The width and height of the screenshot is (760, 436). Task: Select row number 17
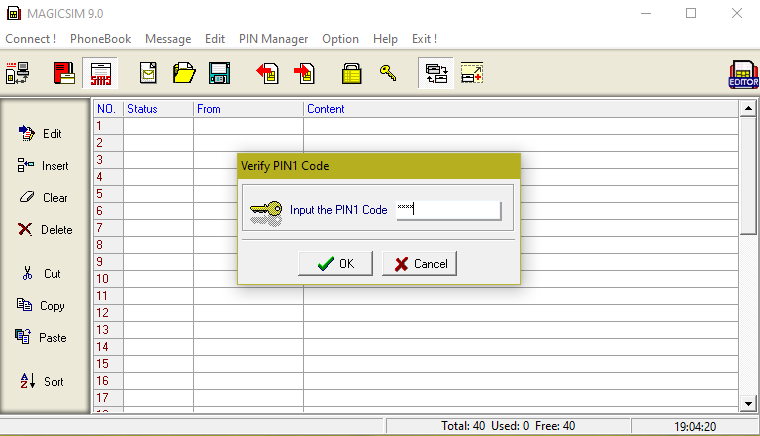click(x=108, y=398)
